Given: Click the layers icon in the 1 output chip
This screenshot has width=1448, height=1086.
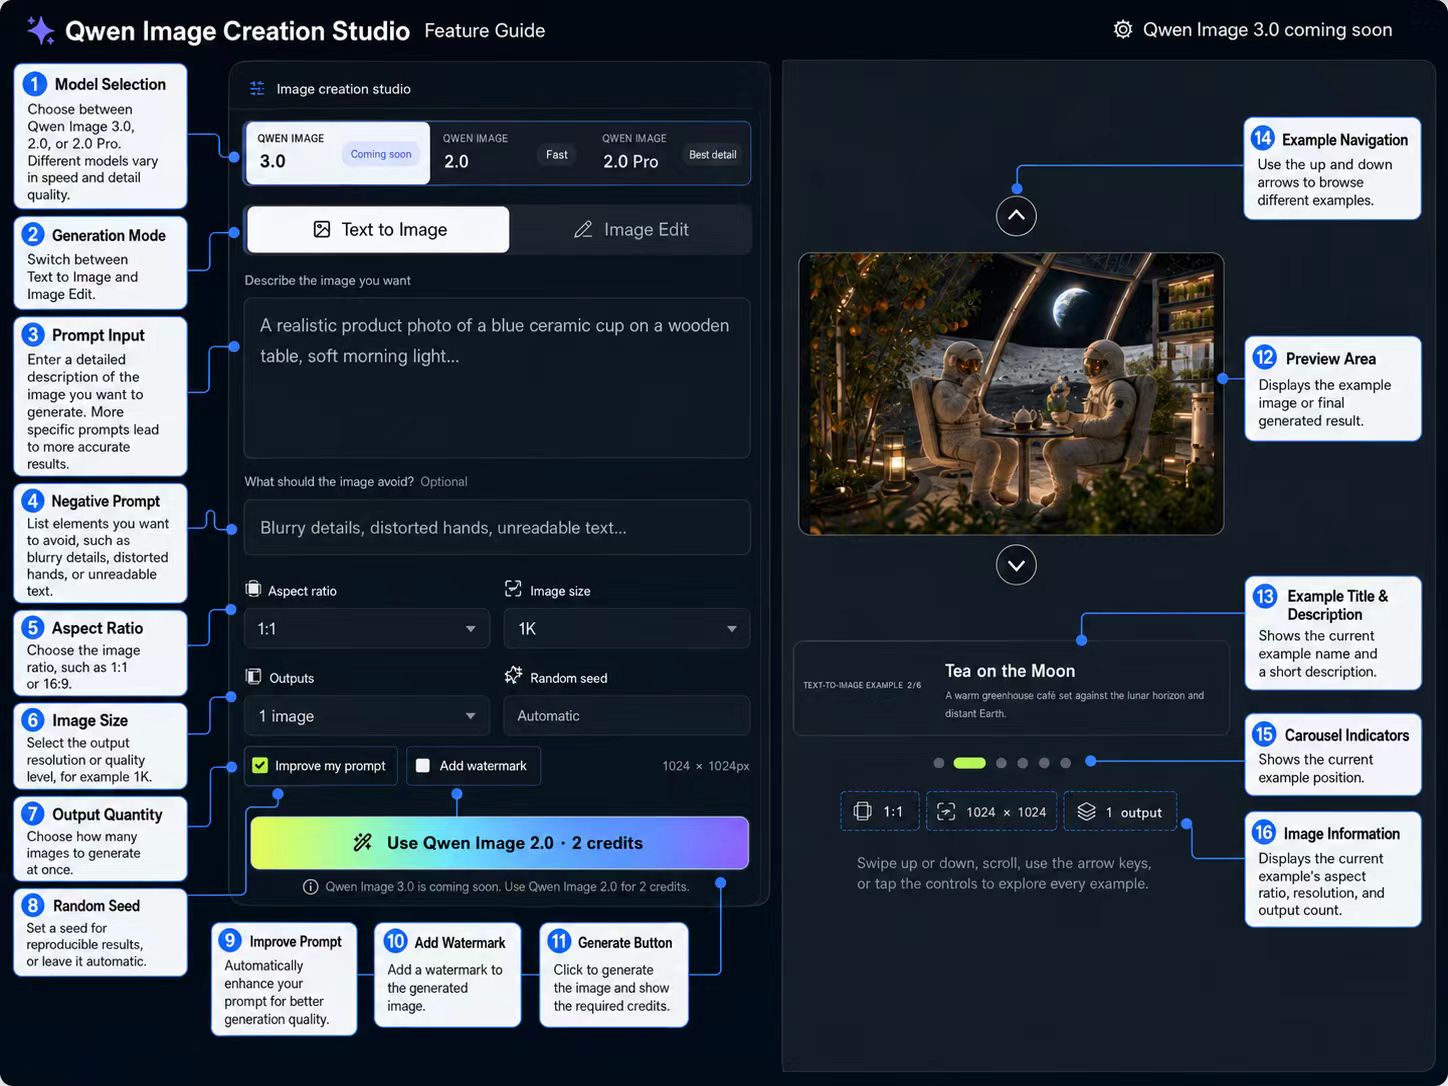Looking at the screenshot, I should 1086,811.
